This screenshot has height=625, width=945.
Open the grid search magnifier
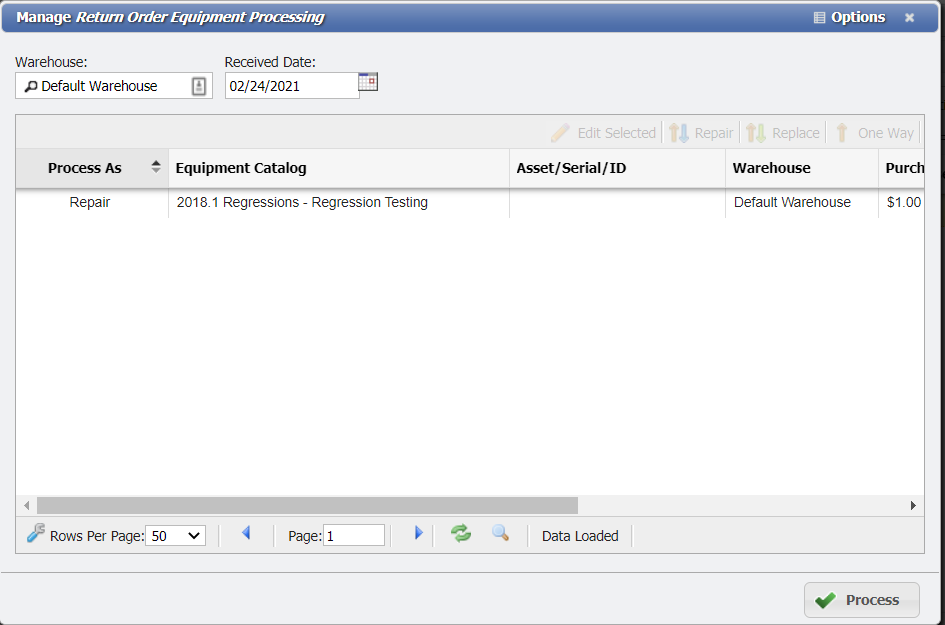[x=501, y=534]
